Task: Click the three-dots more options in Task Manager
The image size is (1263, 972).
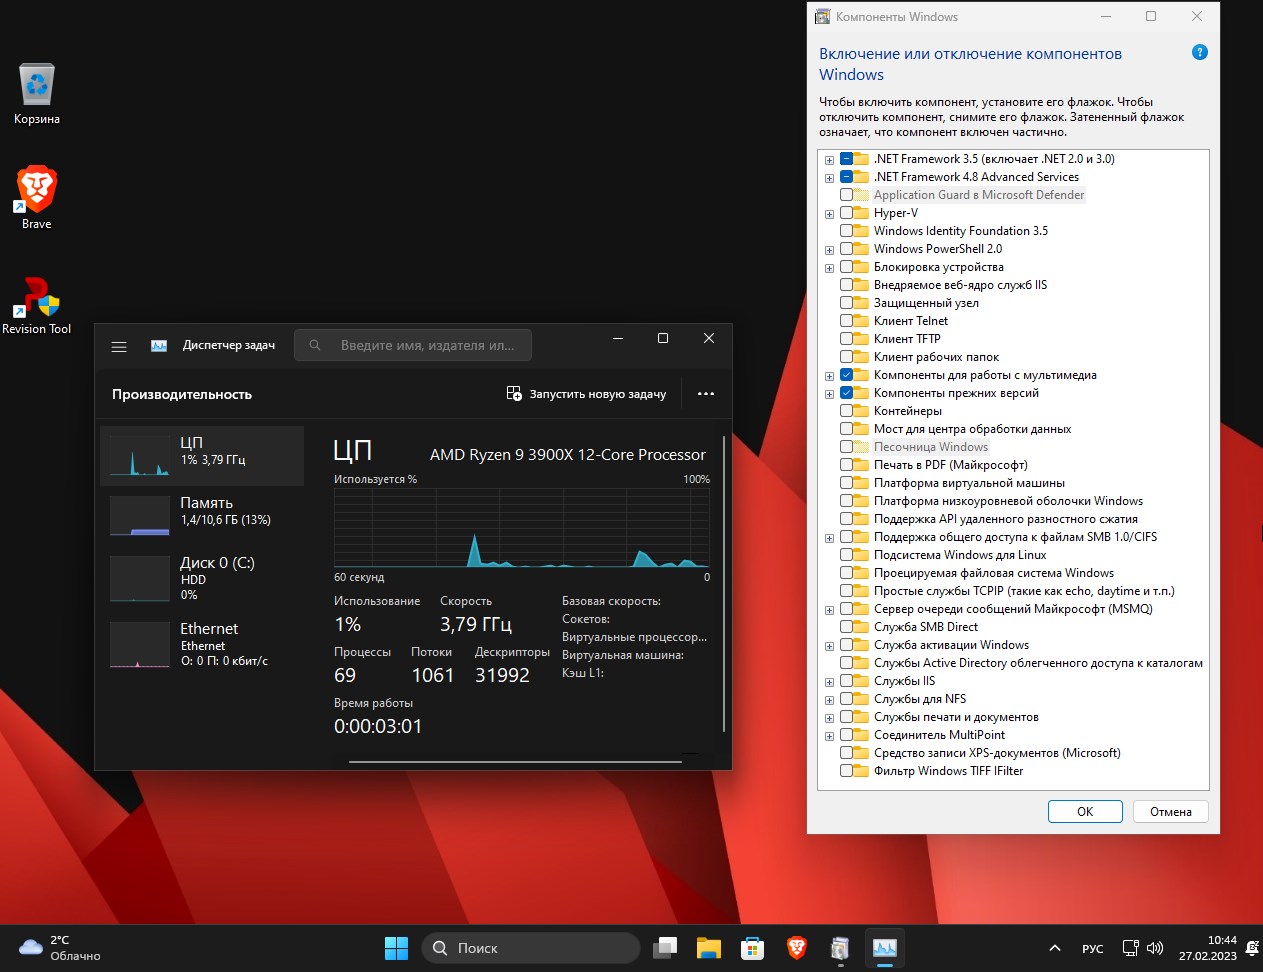Action: (x=706, y=394)
